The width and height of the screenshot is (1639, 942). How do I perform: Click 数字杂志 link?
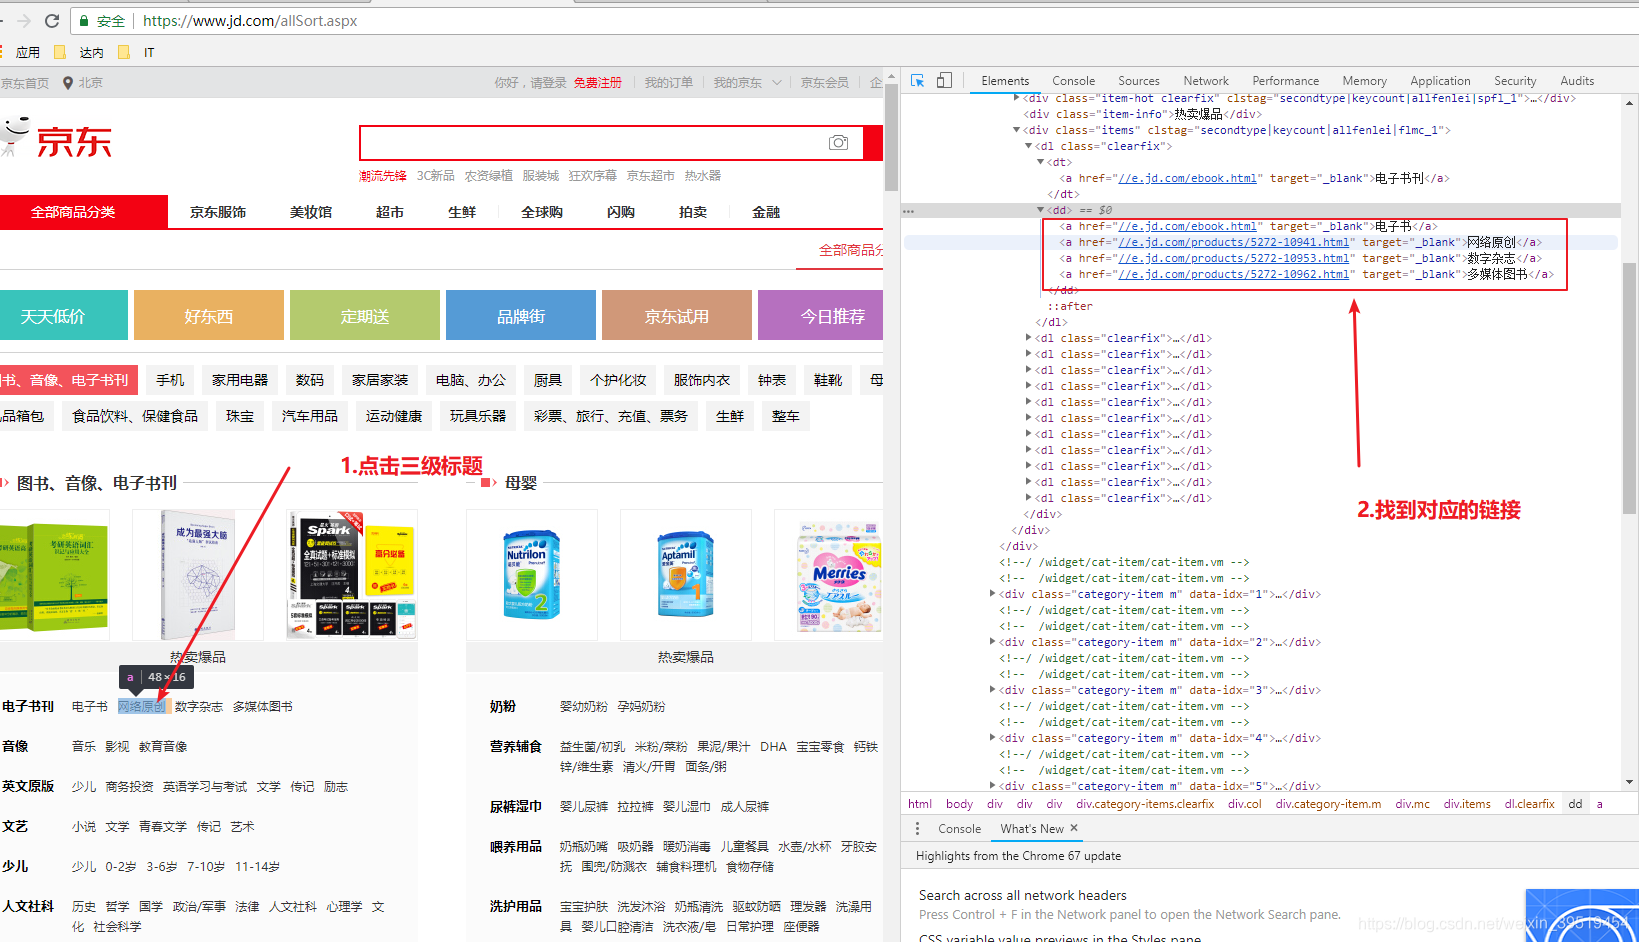199,706
